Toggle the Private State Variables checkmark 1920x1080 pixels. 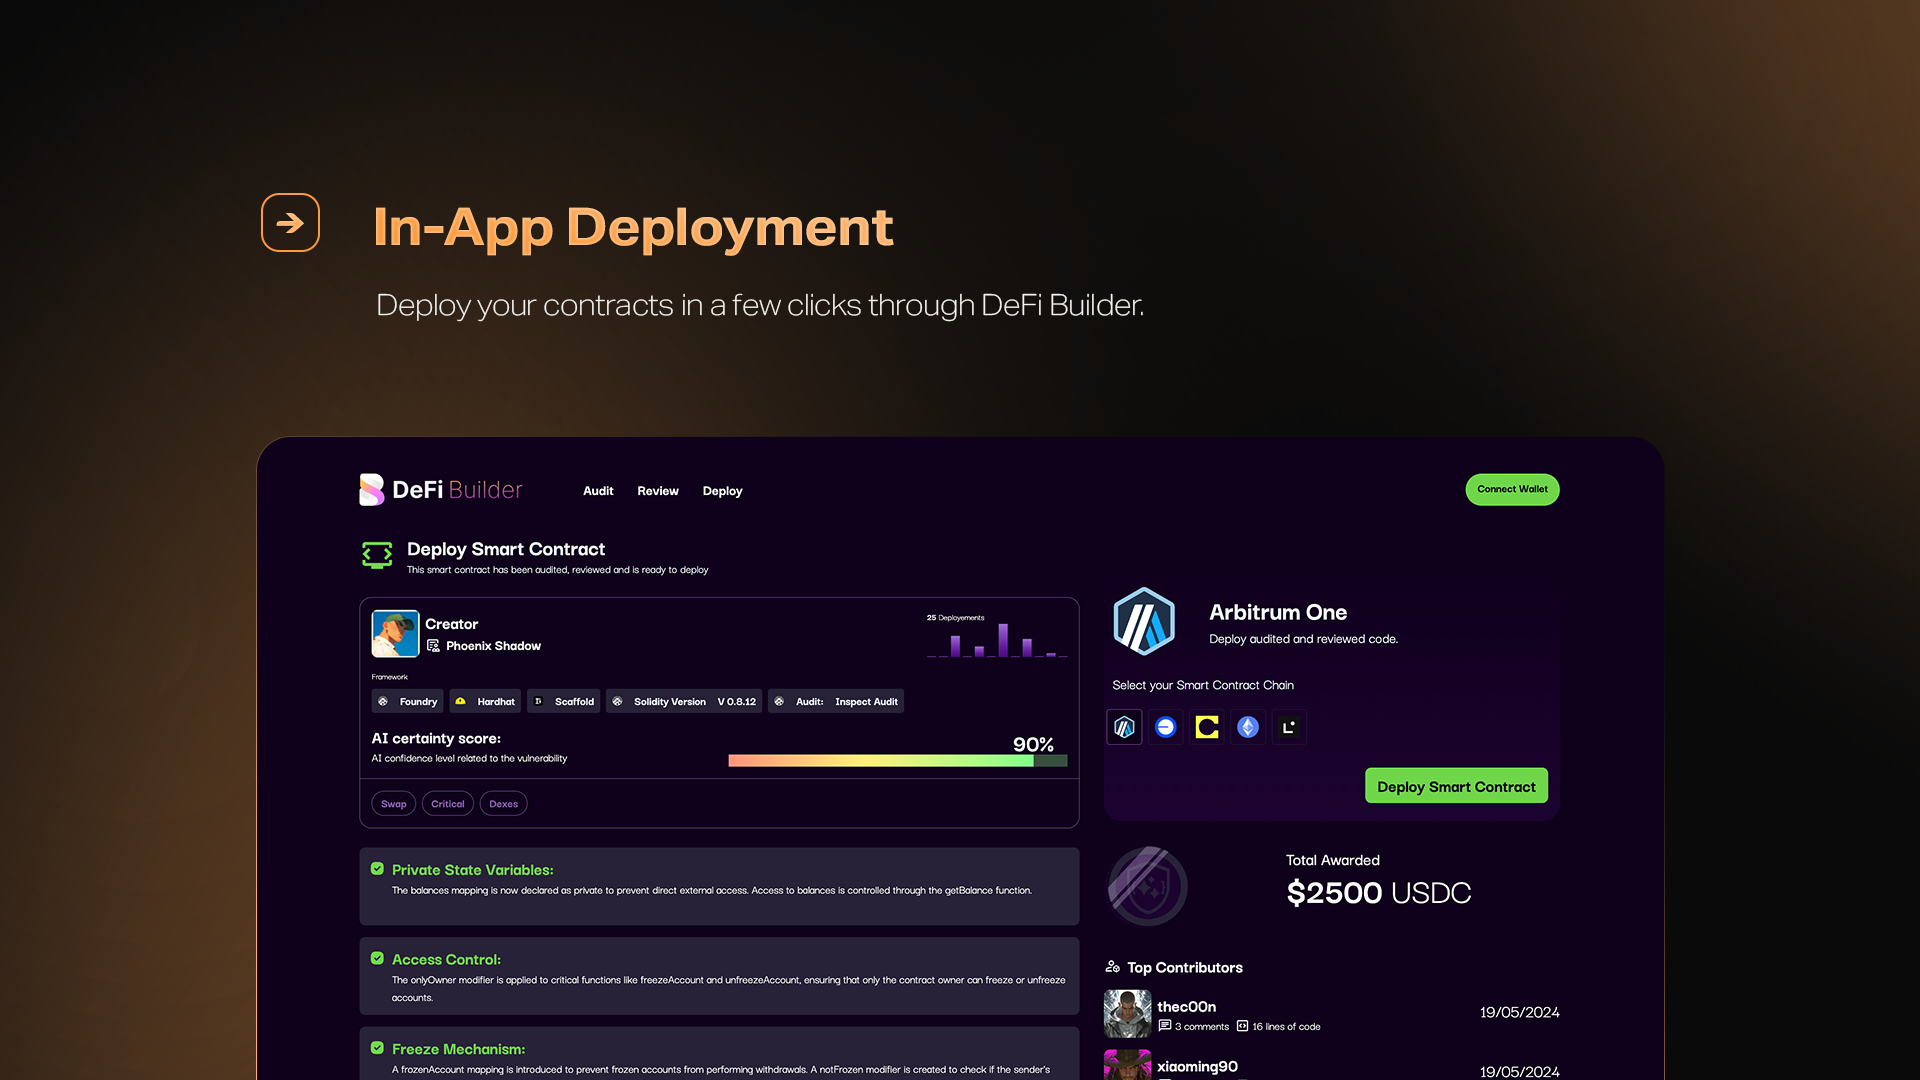(377, 869)
